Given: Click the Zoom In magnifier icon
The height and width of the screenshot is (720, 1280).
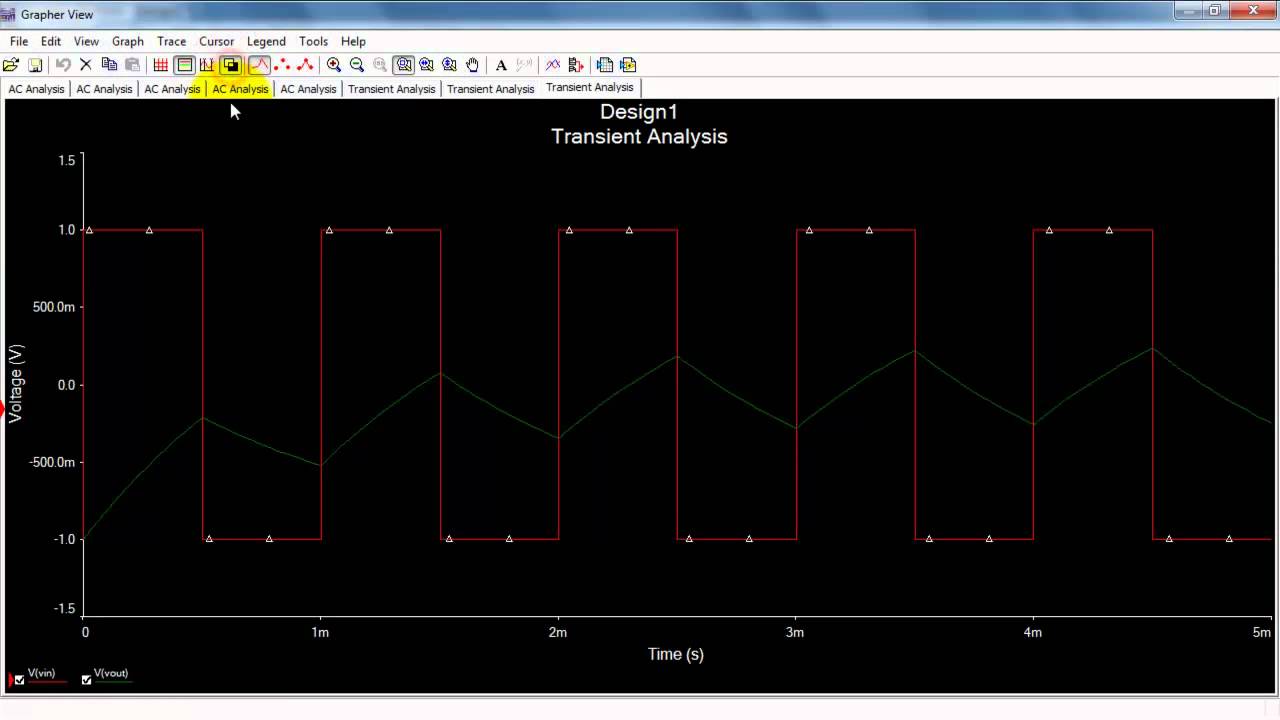Looking at the screenshot, I should pyautogui.click(x=334, y=65).
